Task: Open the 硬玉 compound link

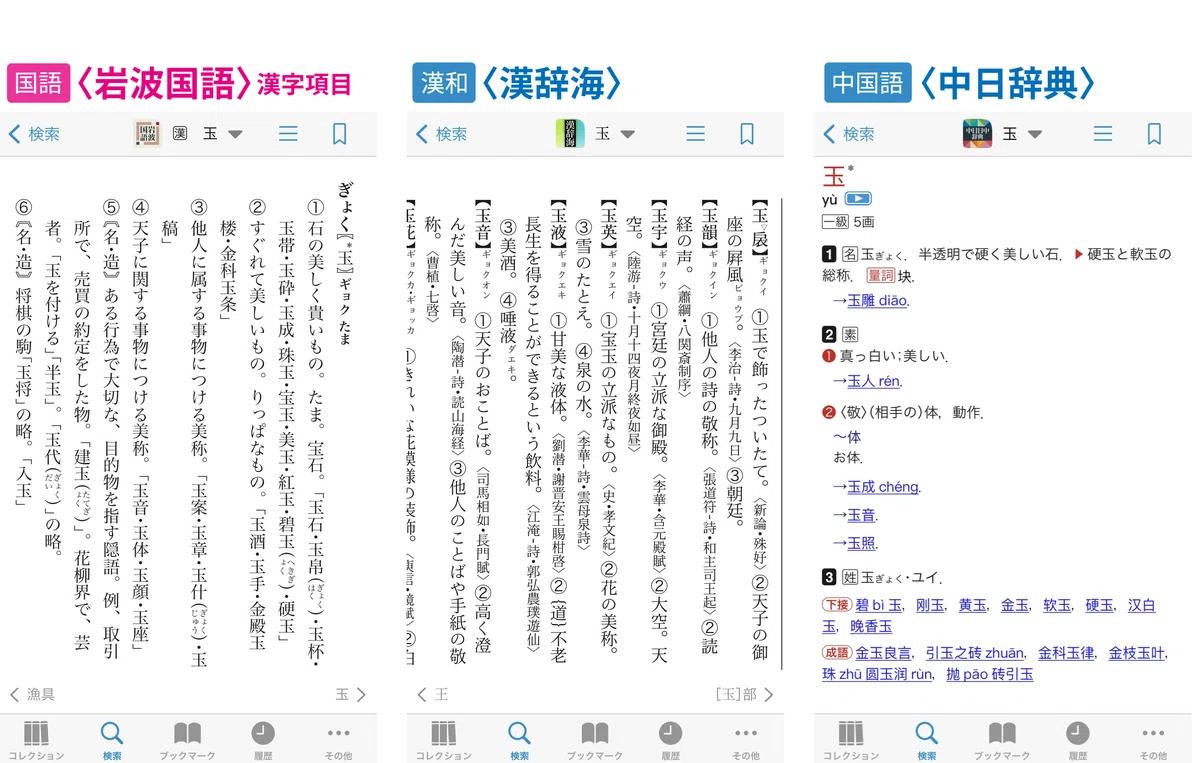Action: pyautogui.click(x=1099, y=605)
